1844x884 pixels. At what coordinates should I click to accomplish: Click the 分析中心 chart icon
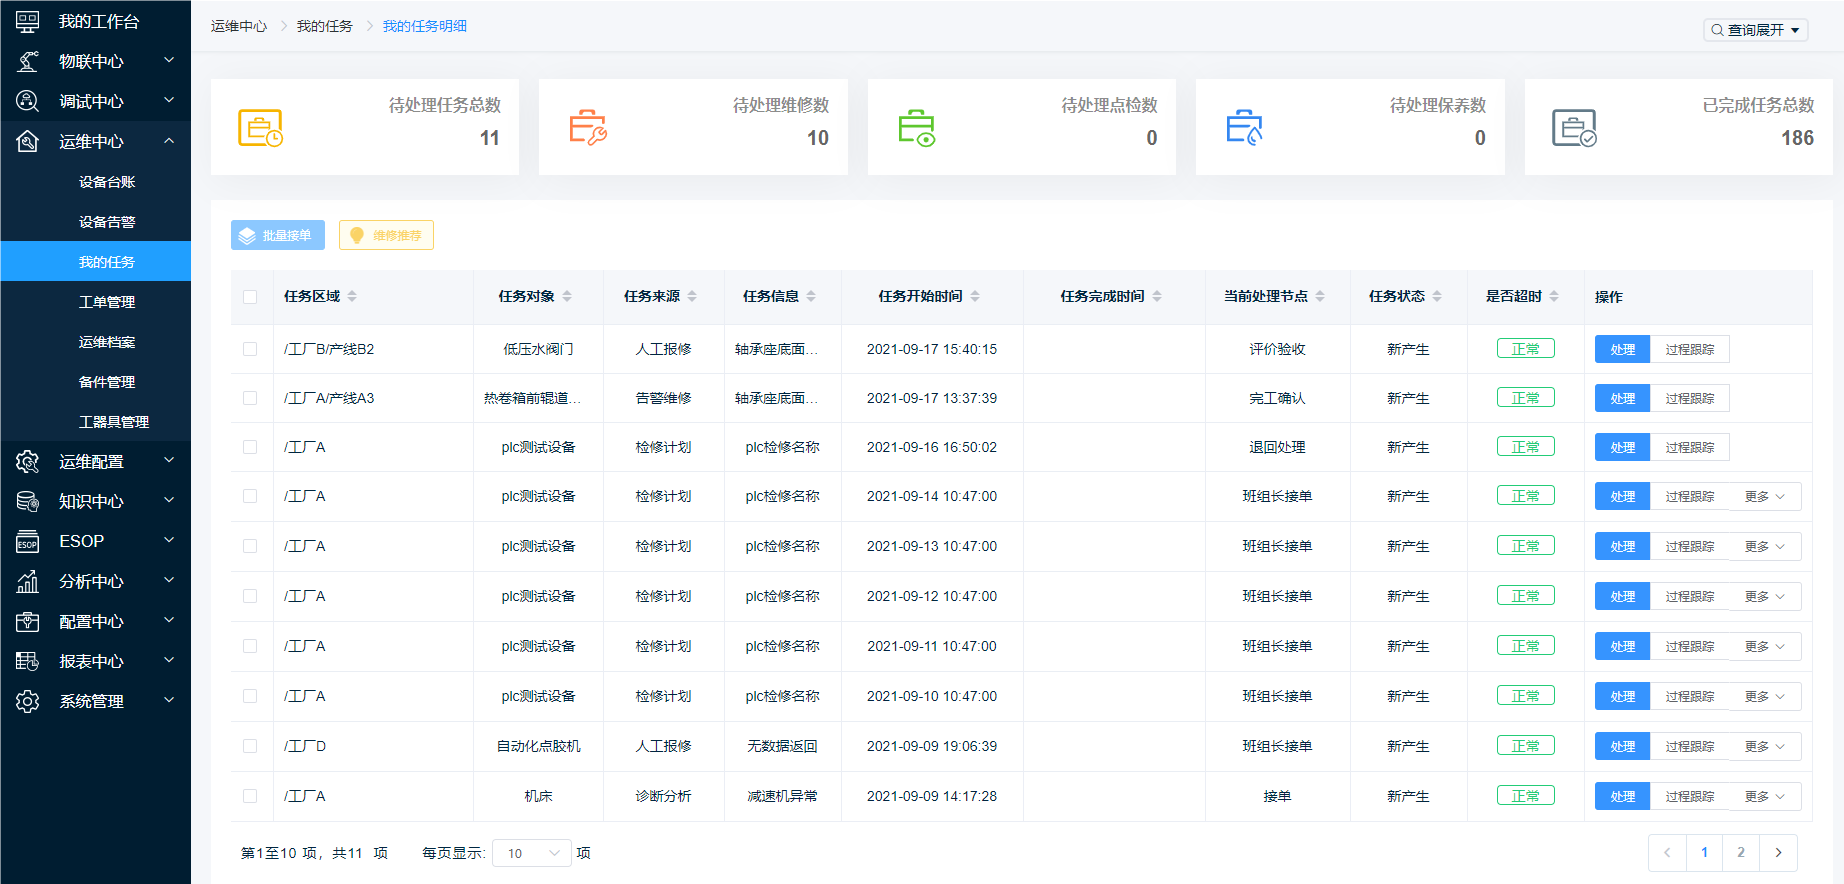[28, 581]
